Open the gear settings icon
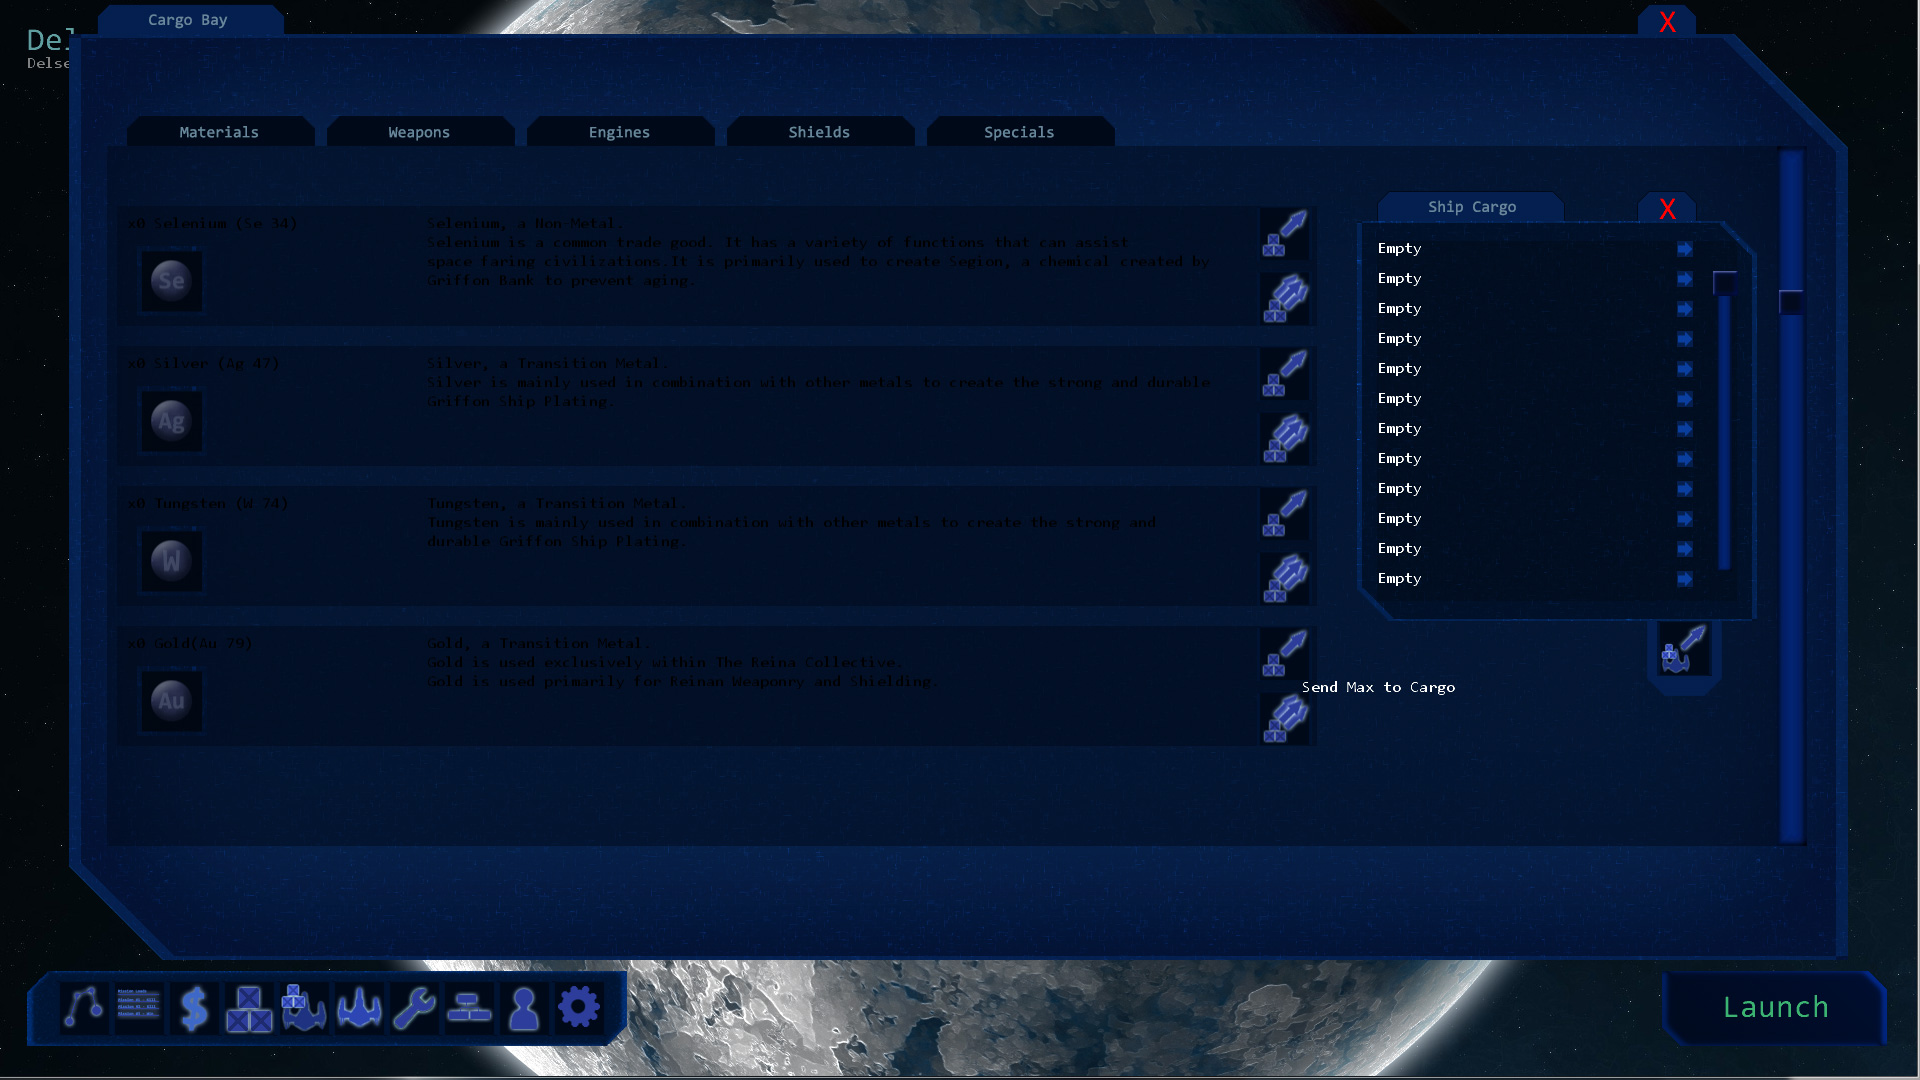Screen dimensions: 1920x1080 pos(579,1007)
